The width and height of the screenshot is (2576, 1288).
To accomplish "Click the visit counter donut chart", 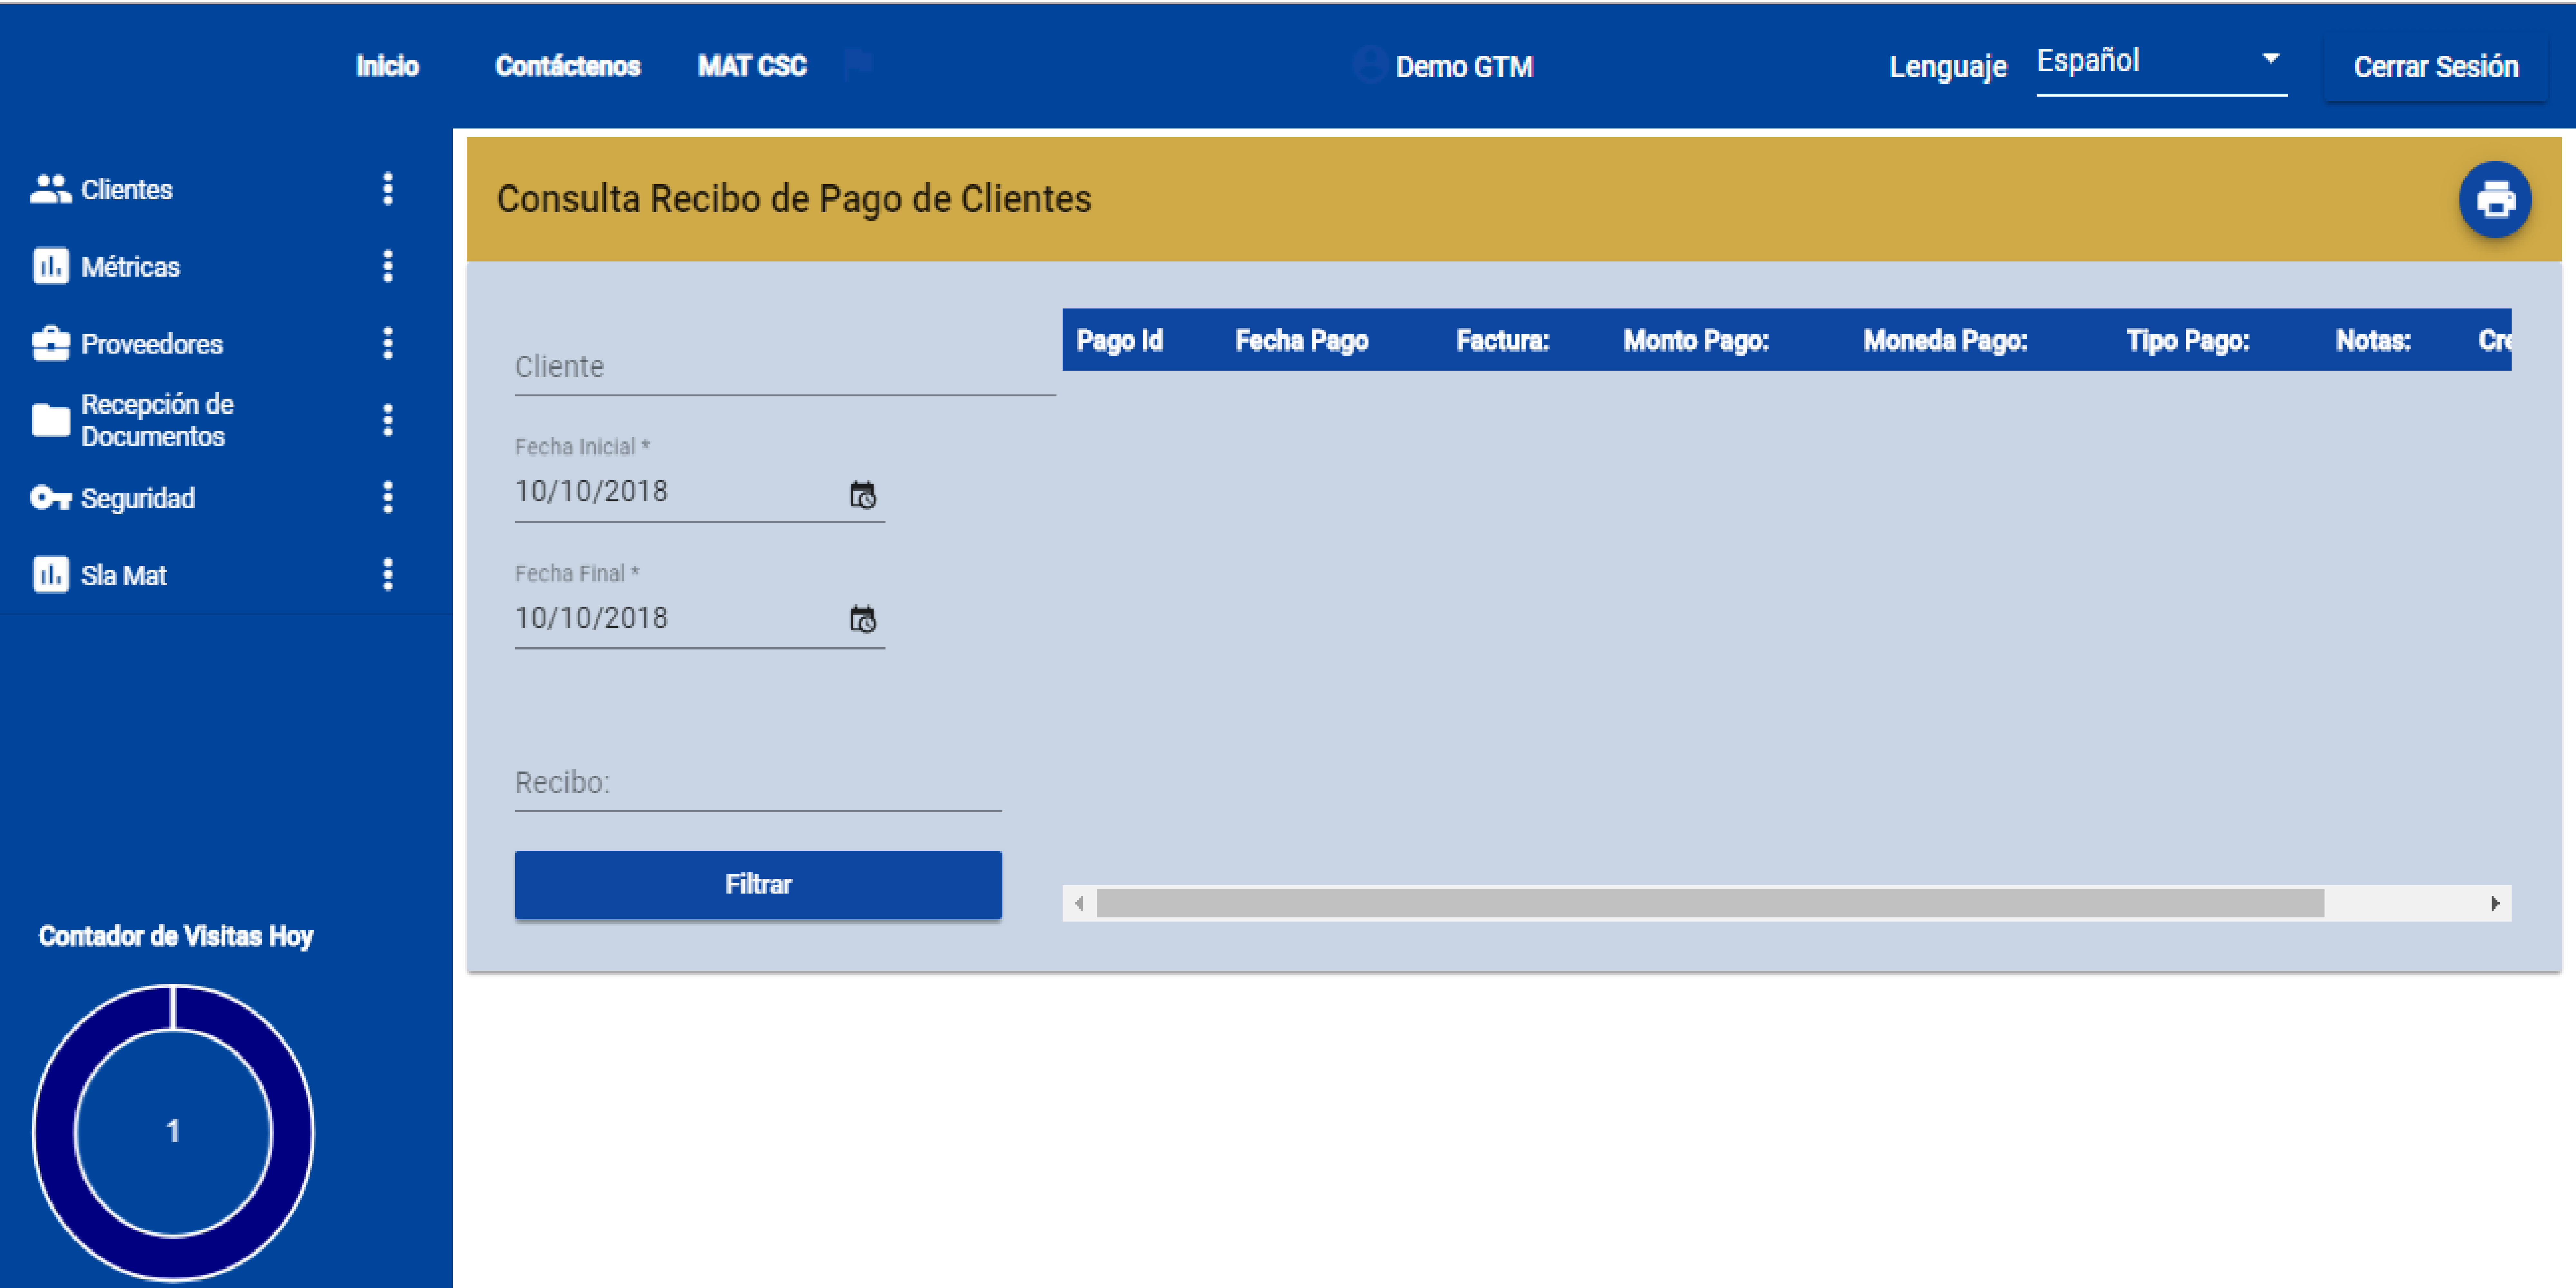I will point(173,1132).
